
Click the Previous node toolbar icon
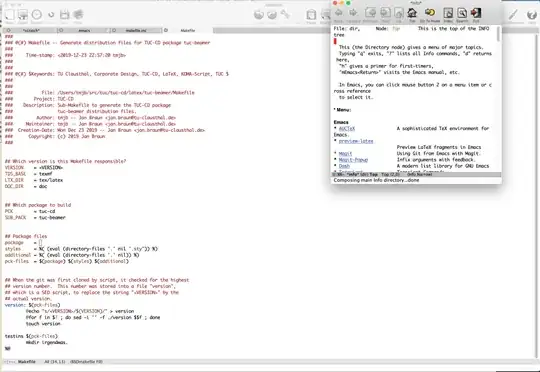click(x=371, y=13)
